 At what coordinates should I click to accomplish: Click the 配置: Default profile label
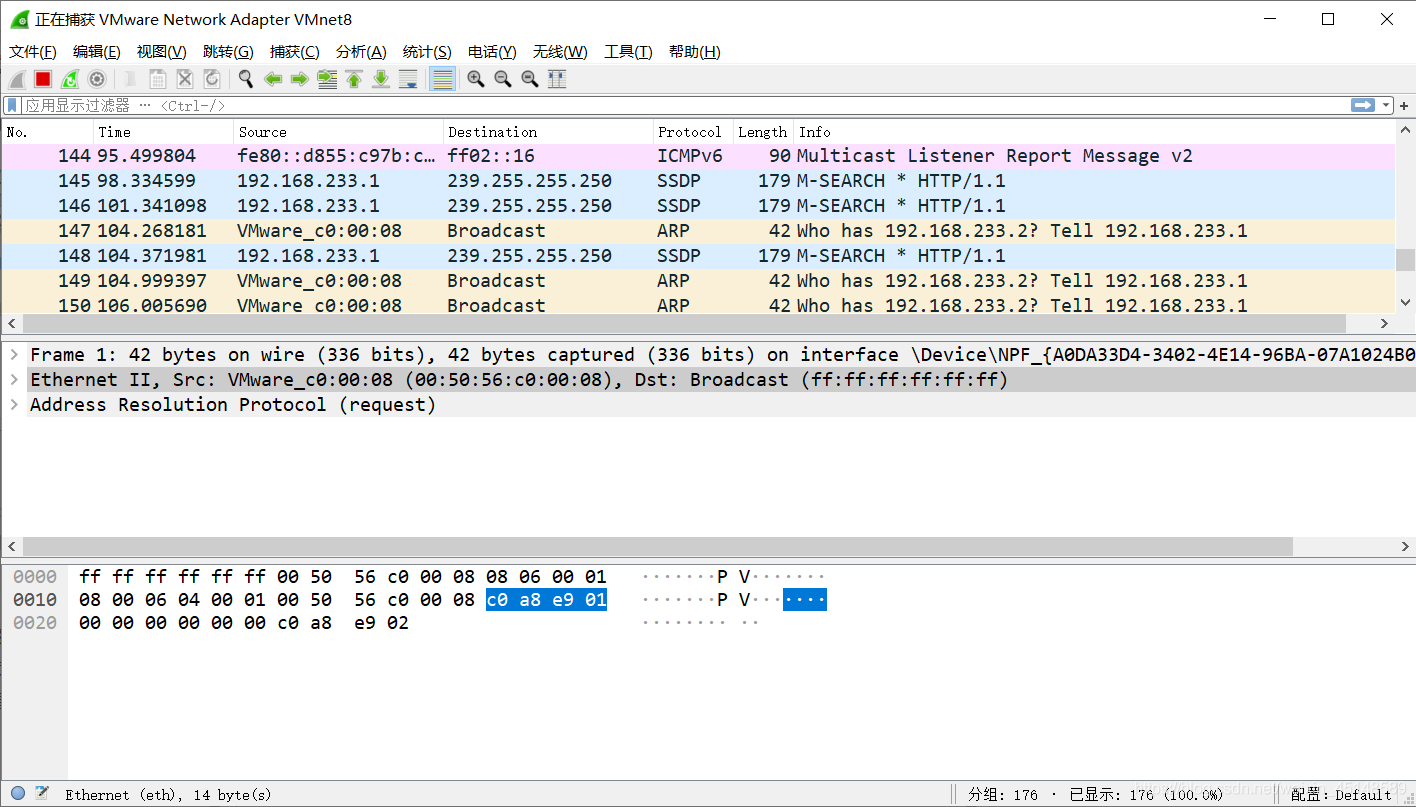click(1341, 795)
